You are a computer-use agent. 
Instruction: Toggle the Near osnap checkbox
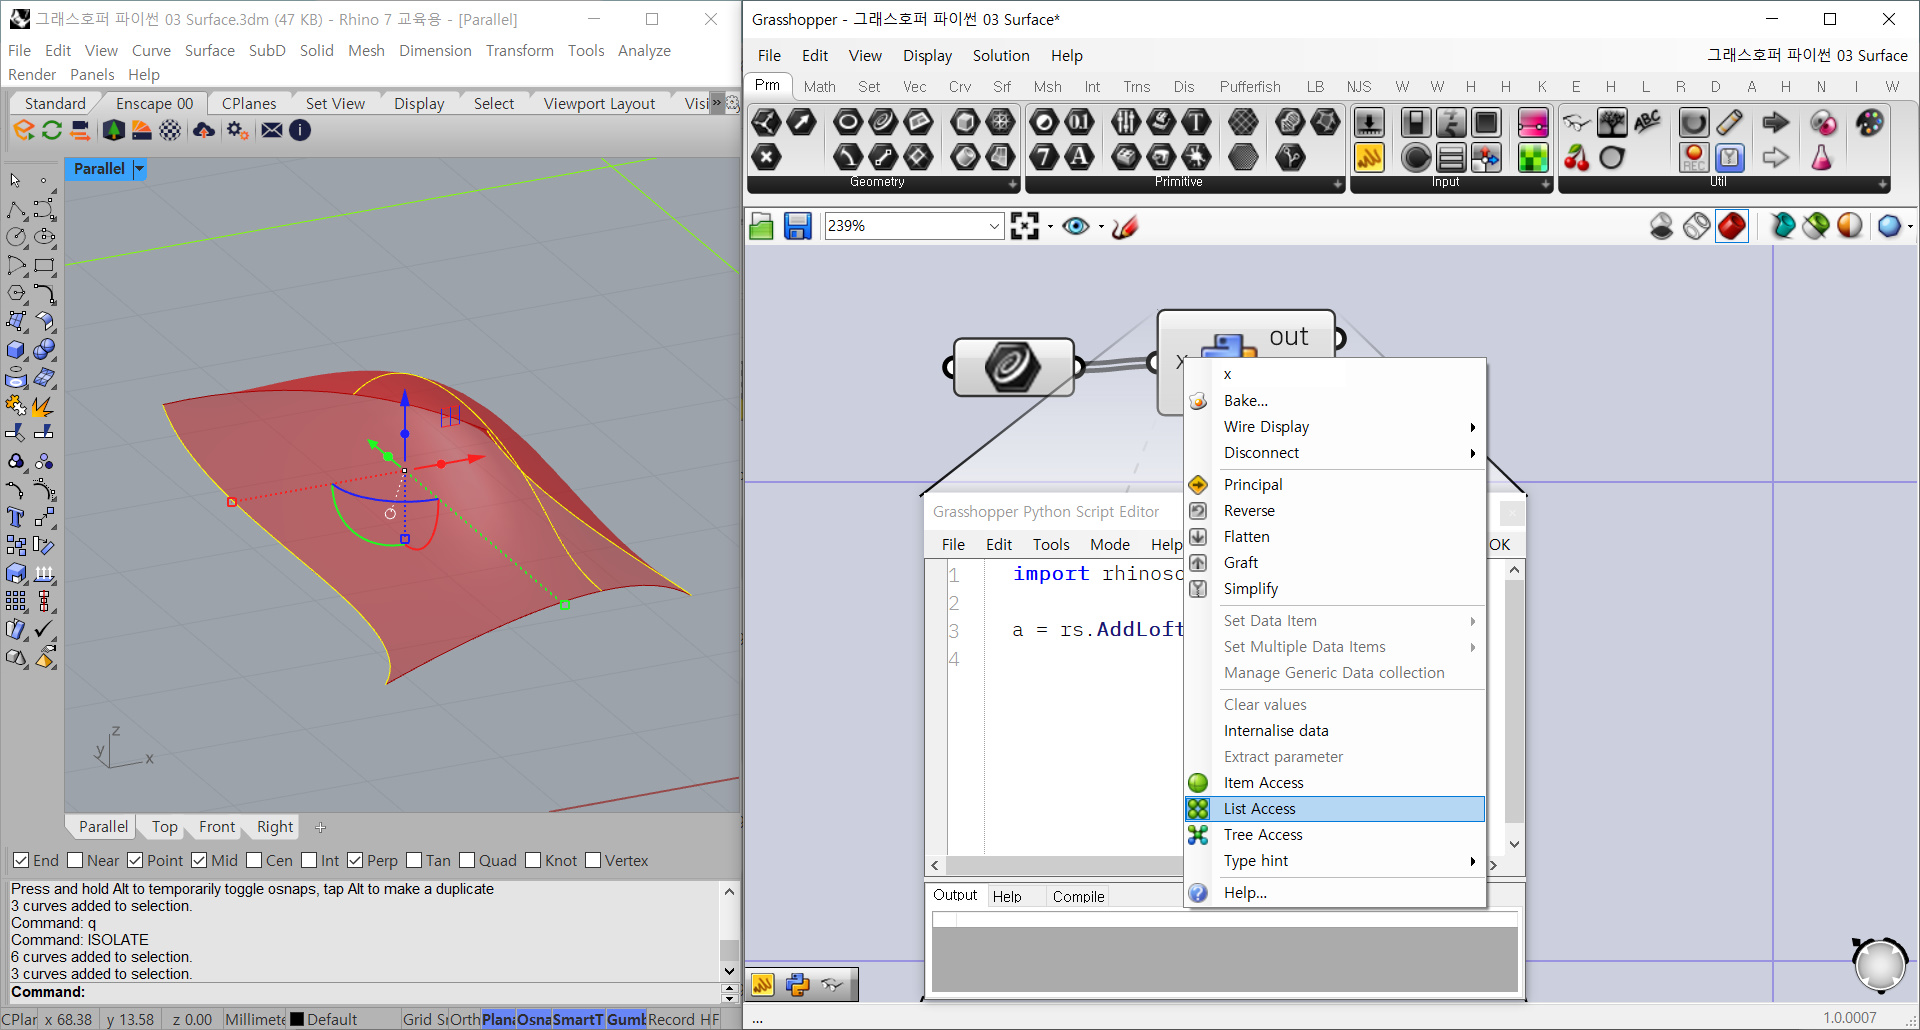(x=74, y=860)
